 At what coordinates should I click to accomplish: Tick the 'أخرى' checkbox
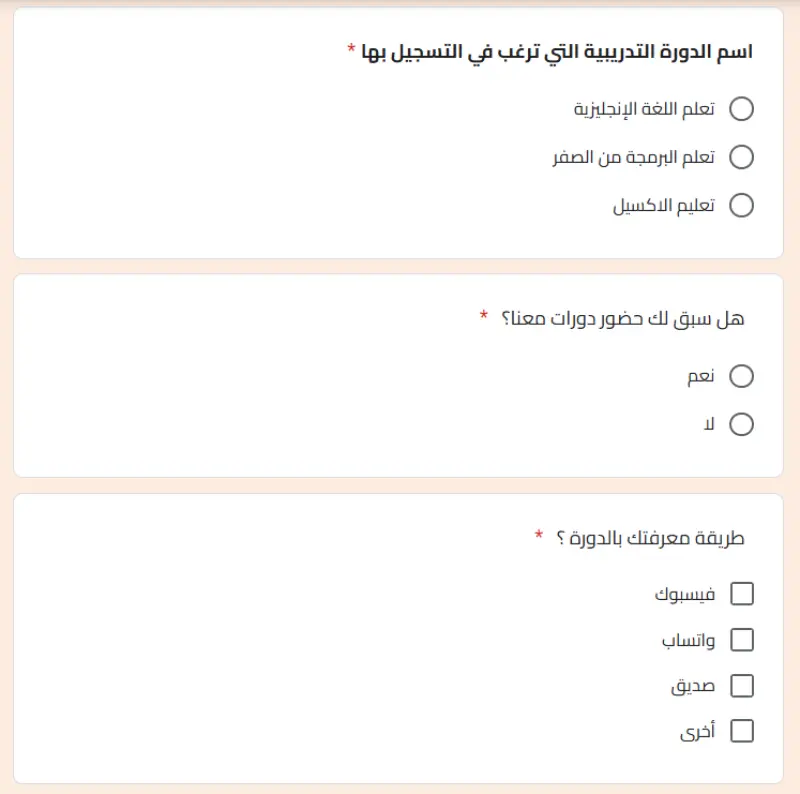743,731
